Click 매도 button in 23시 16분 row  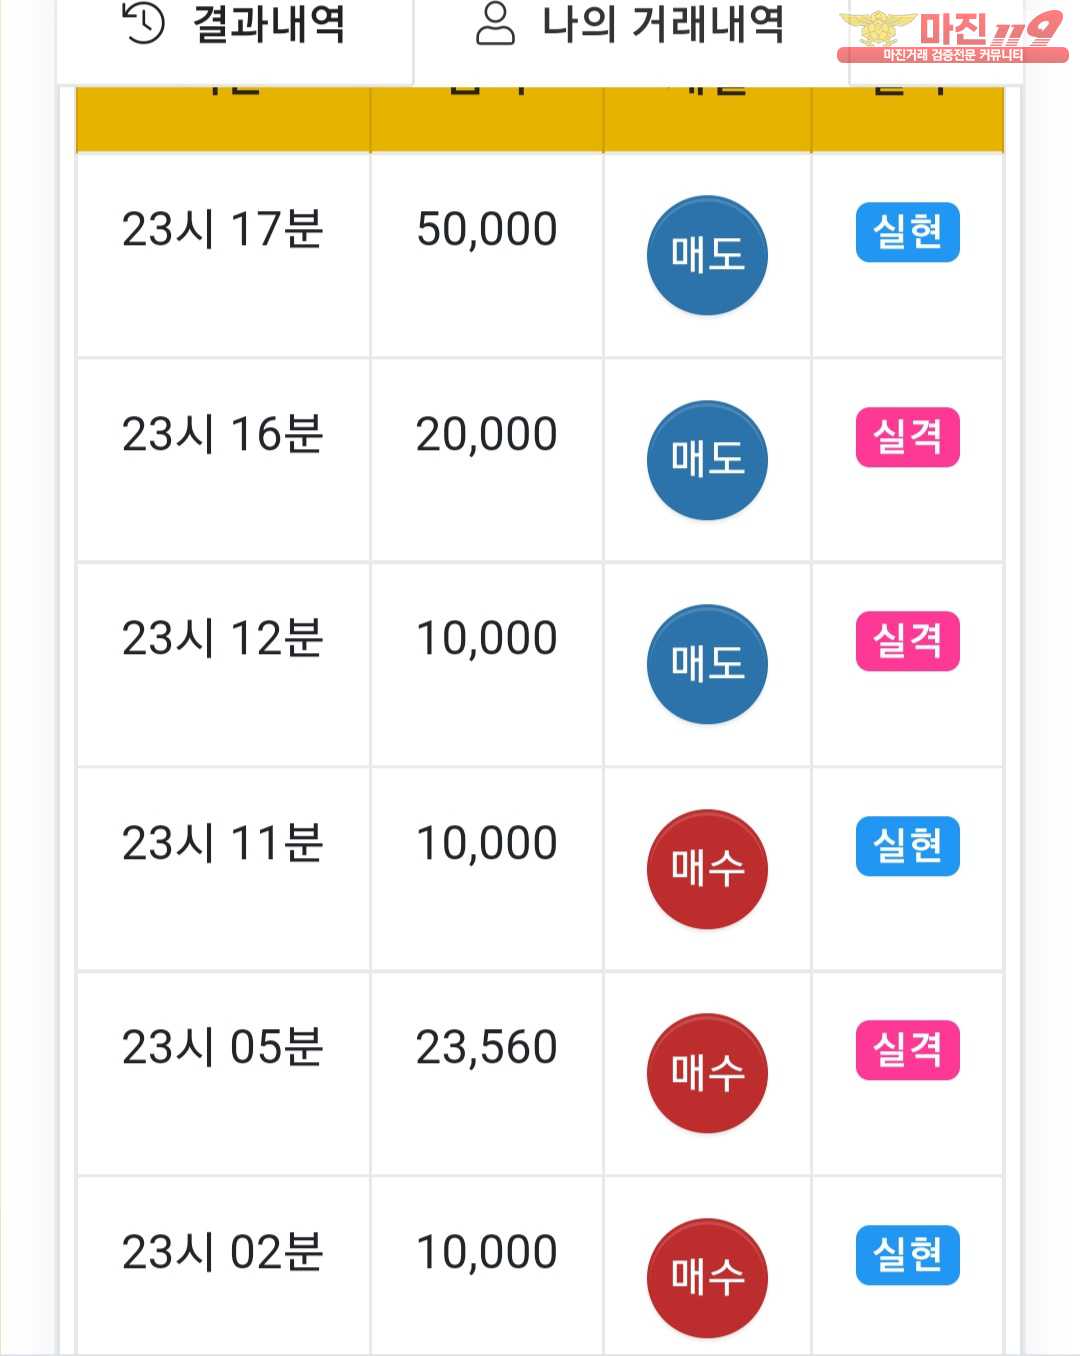(x=707, y=460)
